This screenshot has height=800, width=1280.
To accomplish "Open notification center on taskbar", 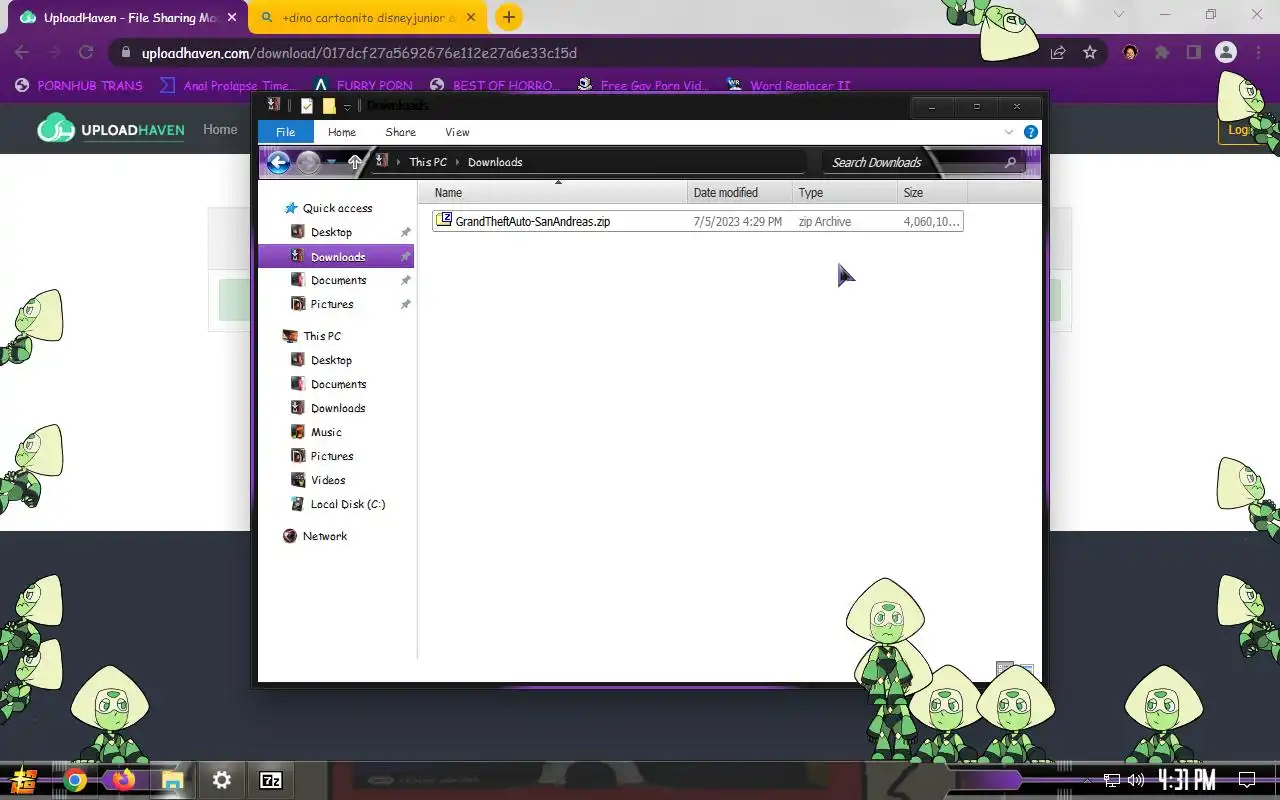I will [x=1247, y=780].
